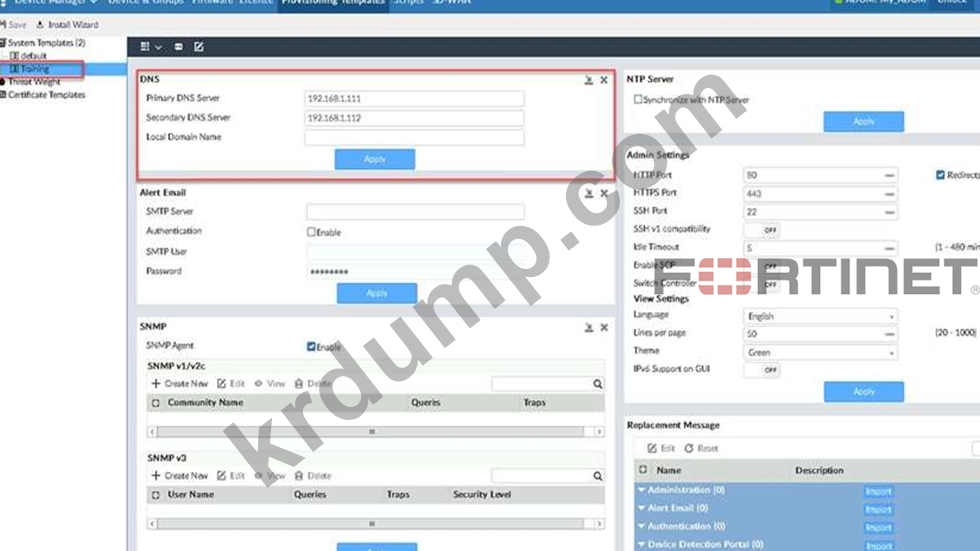Close the SNMP panel
The width and height of the screenshot is (980, 551).
604,327
